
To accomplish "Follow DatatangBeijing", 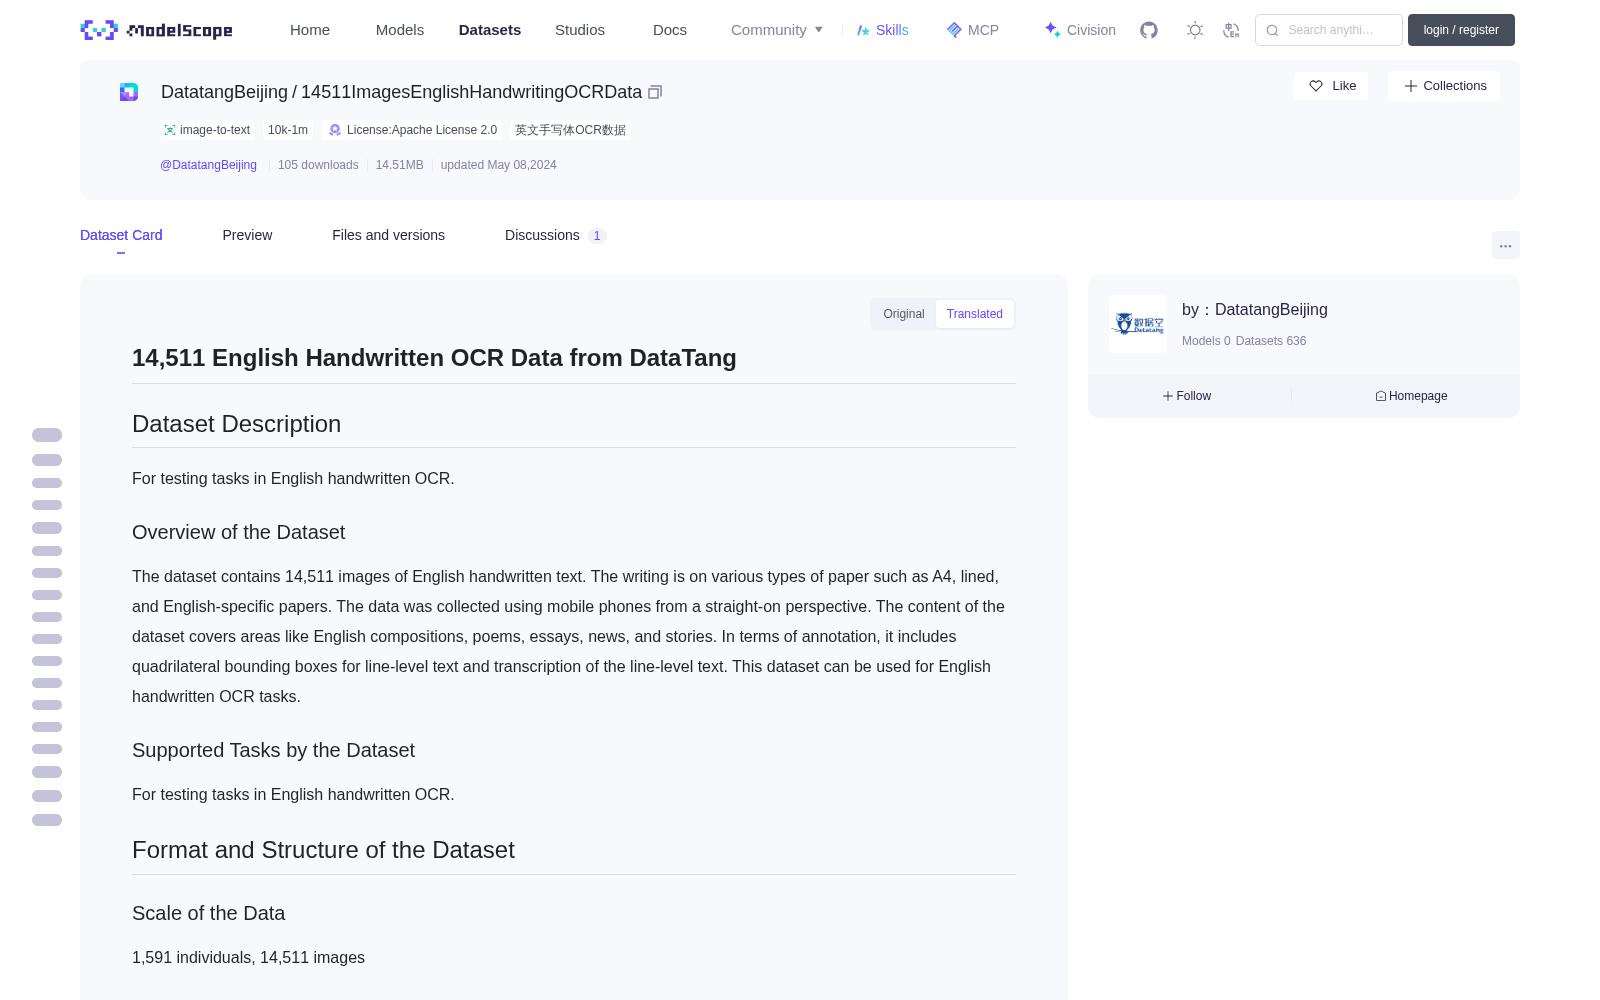I will [1187, 396].
